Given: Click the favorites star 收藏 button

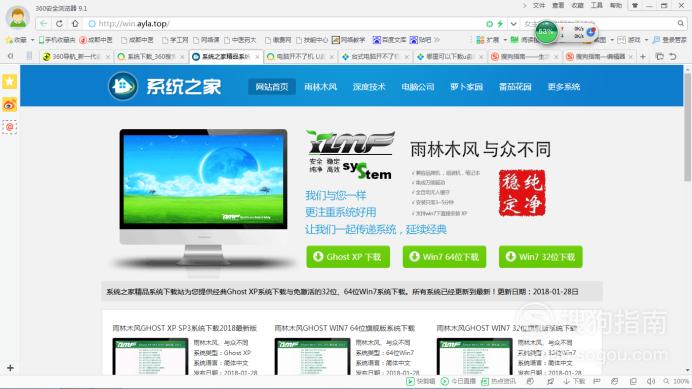Looking at the screenshot, I should point(16,40).
